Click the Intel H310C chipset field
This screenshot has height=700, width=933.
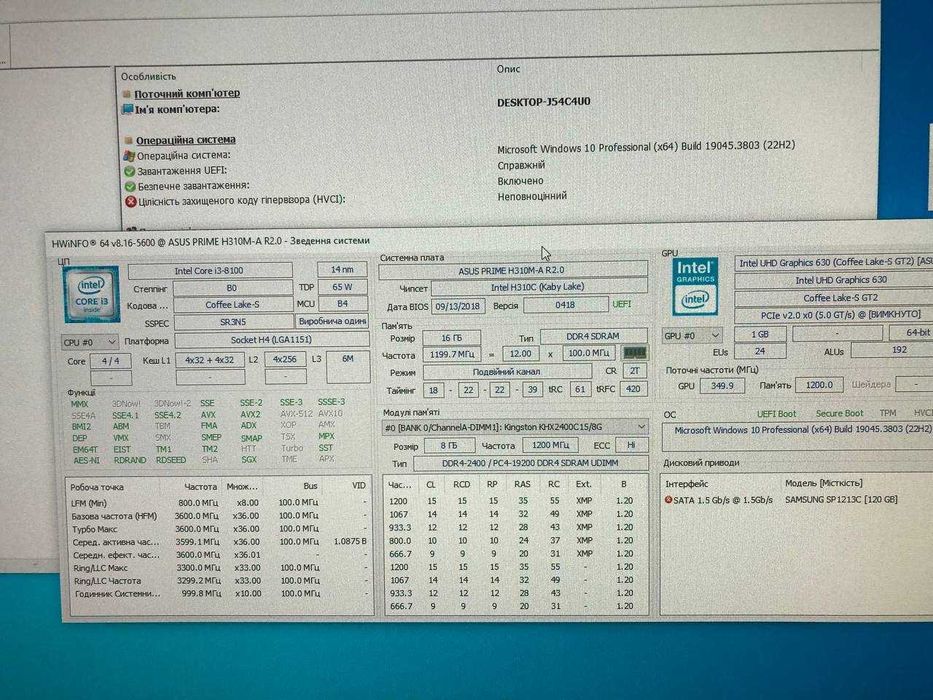pos(538,287)
